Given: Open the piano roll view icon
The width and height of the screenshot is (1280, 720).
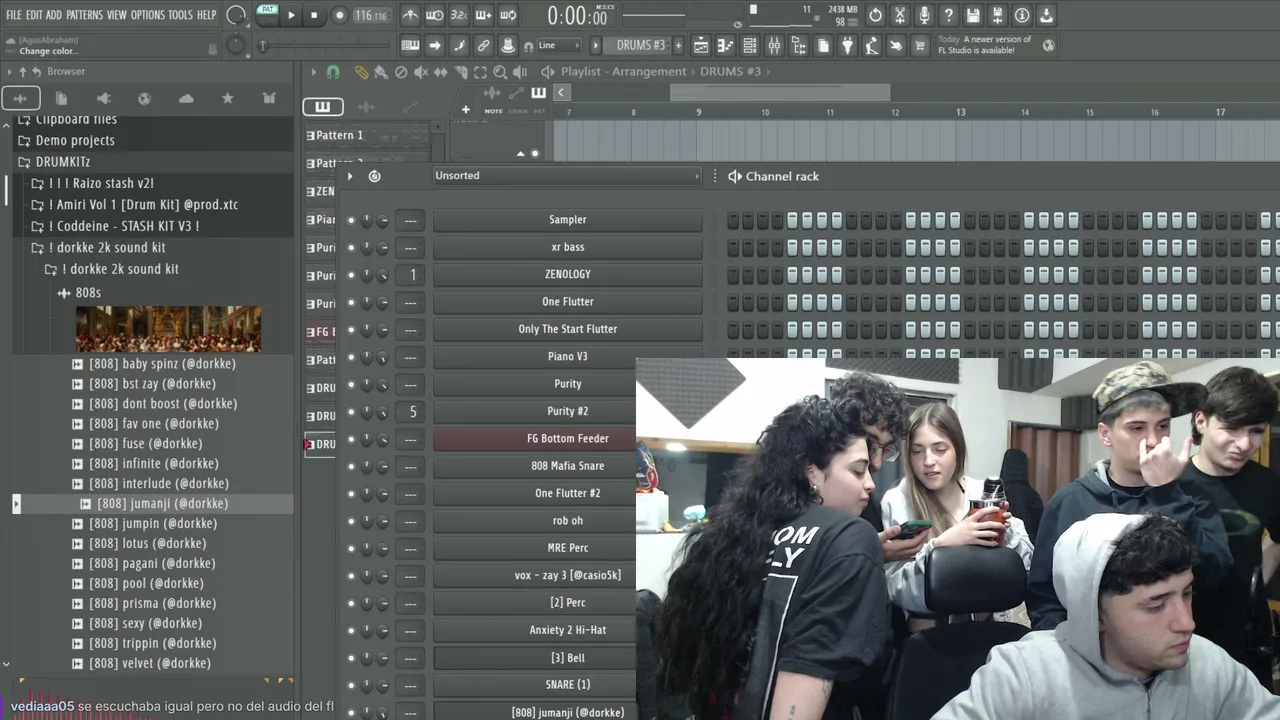Looking at the screenshot, I should 726,46.
